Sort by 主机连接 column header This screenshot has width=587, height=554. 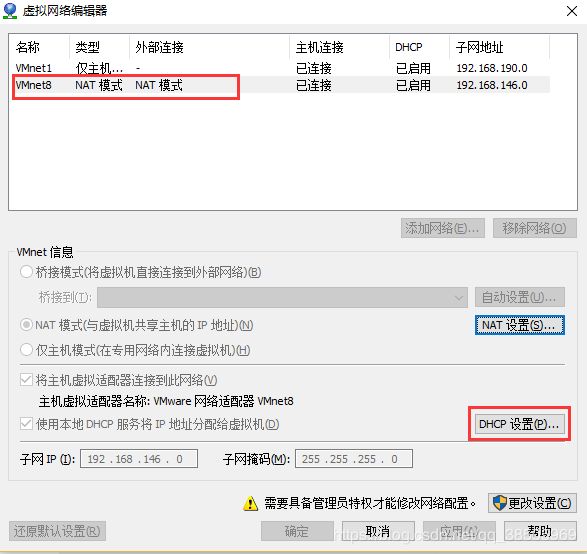click(340, 47)
